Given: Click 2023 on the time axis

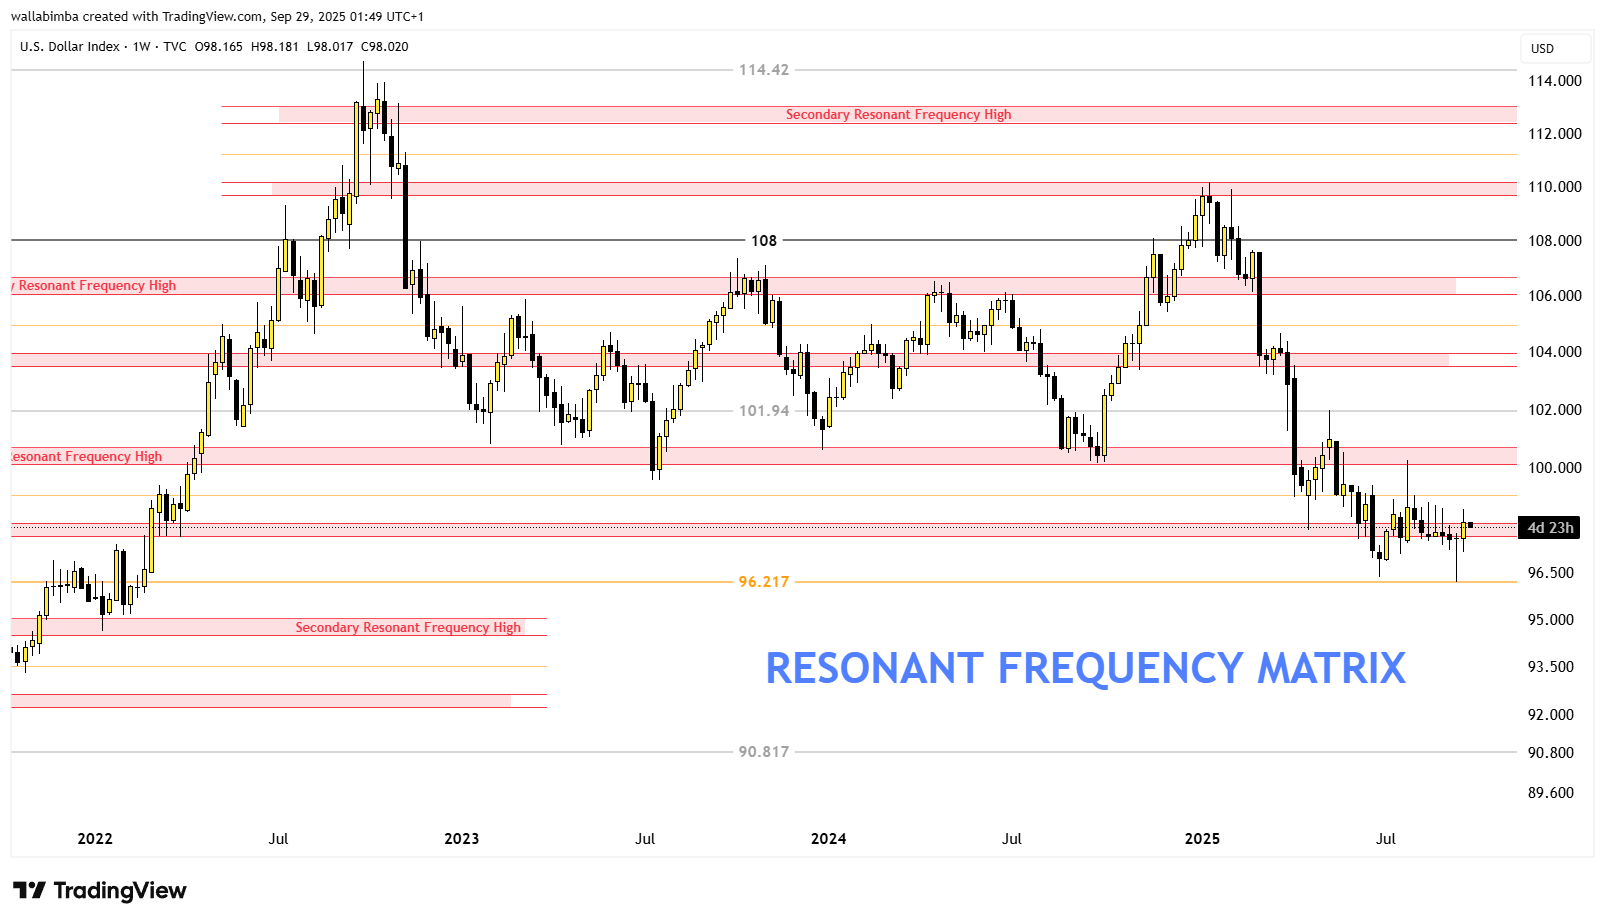Looking at the screenshot, I should pyautogui.click(x=461, y=839).
